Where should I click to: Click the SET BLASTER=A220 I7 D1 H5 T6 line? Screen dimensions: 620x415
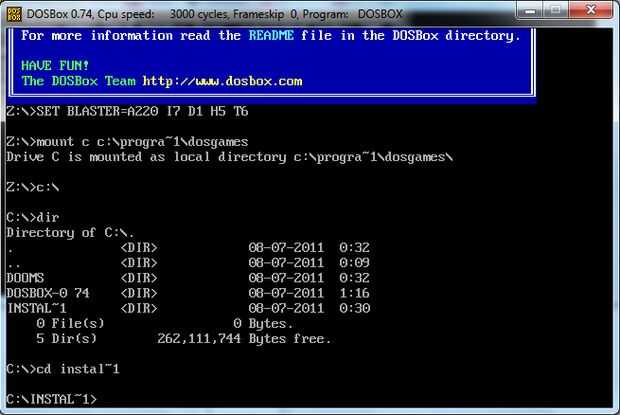click(127, 111)
